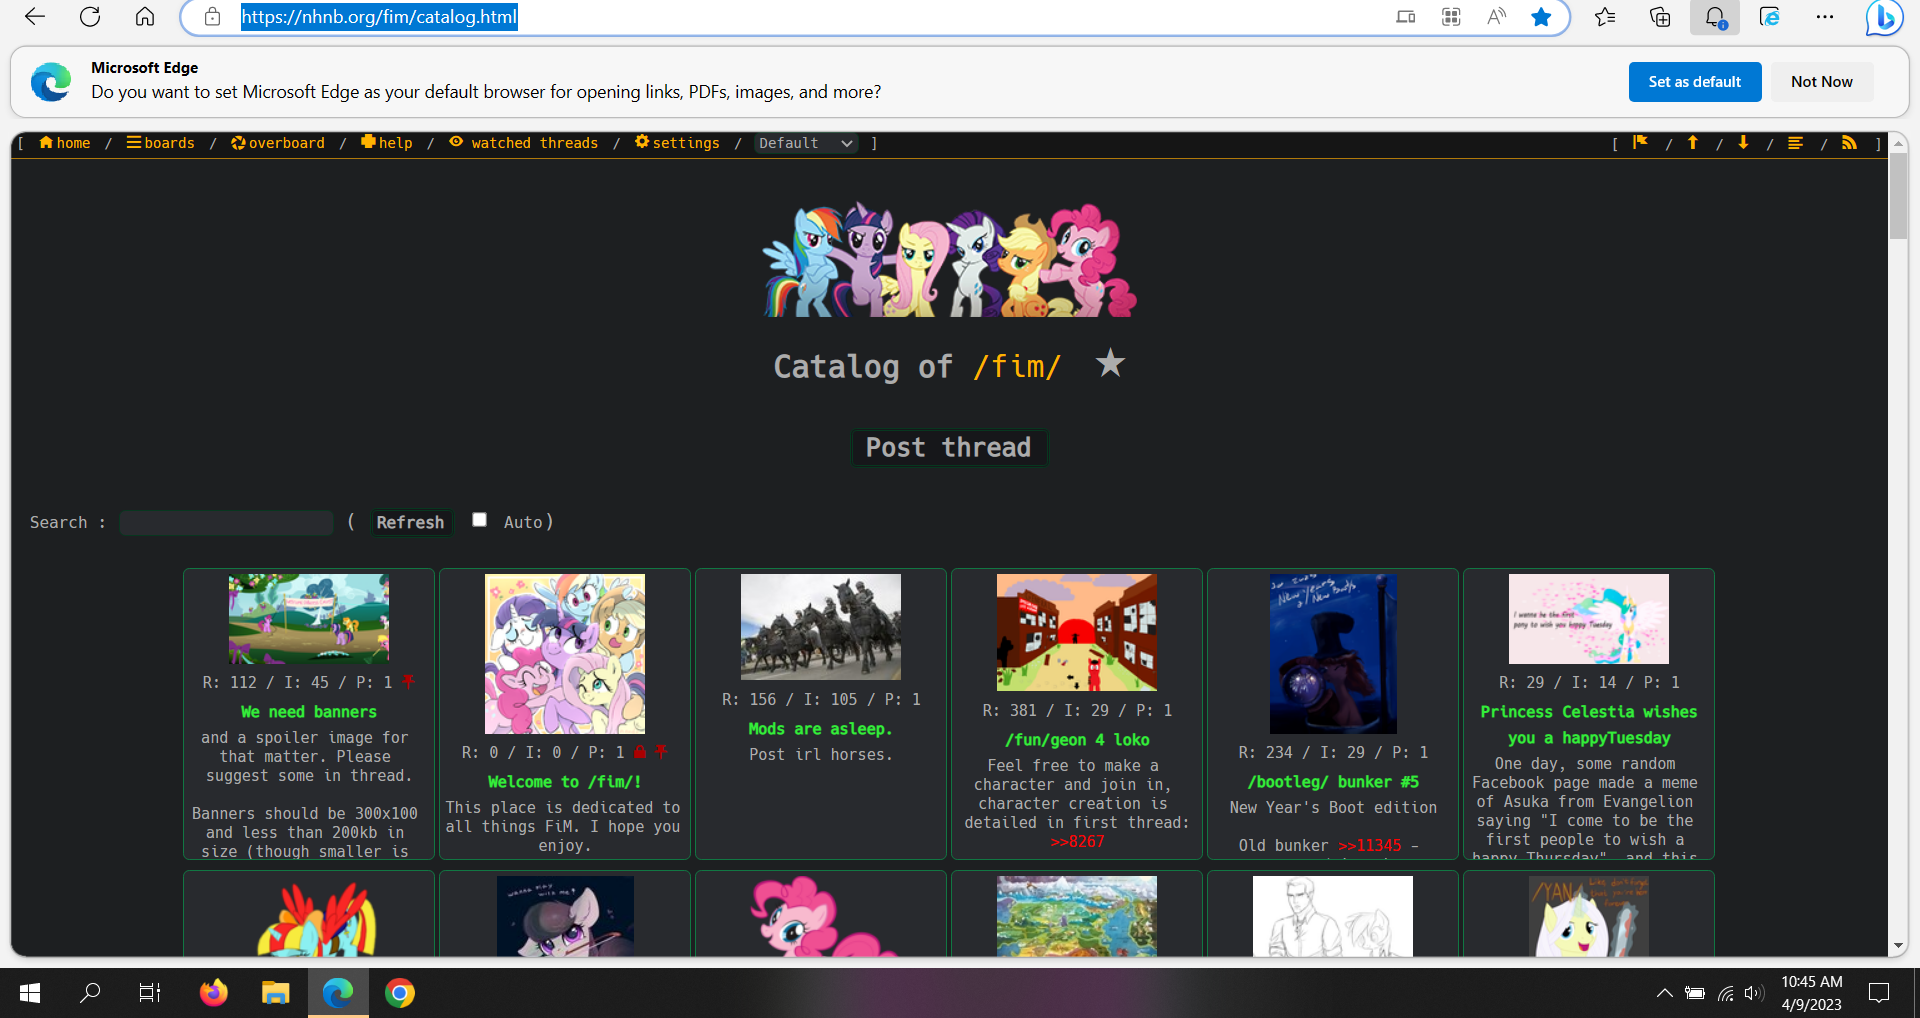1920x1018 pixels.
Task: Open the browser home page
Action: point(145,17)
